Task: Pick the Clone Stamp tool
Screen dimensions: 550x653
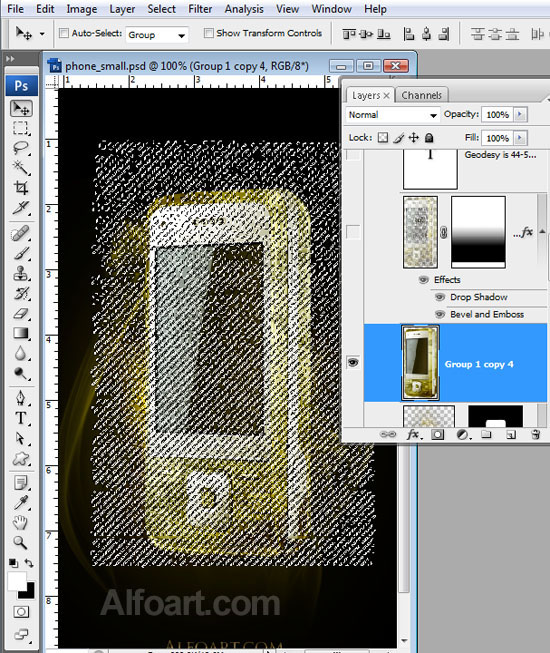Action: tap(20, 273)
